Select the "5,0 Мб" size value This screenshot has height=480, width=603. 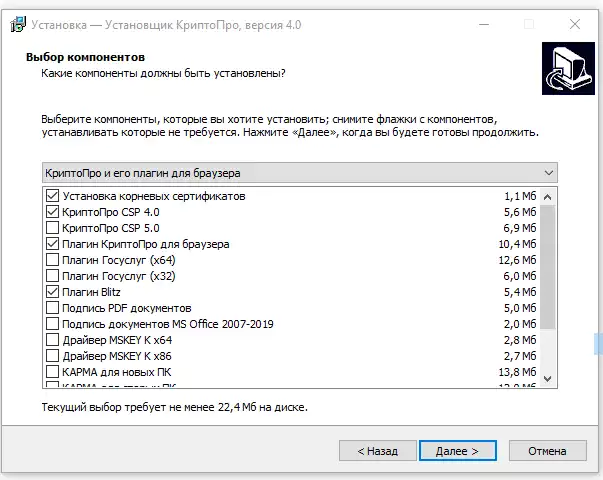[520, 308]
